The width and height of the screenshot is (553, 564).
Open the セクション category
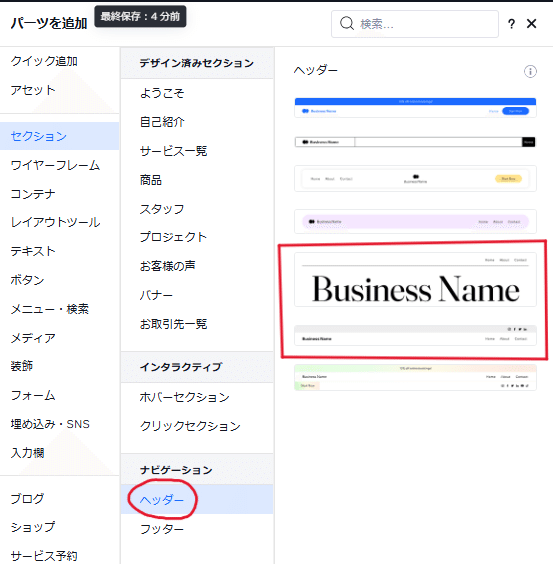(x=59, y=136)
